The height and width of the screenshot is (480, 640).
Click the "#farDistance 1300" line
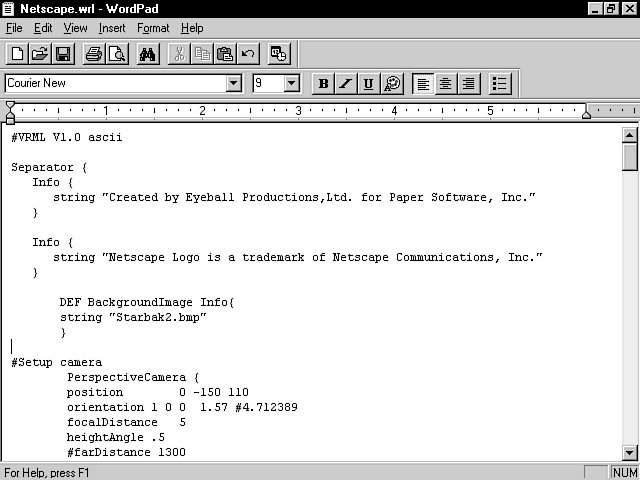click(x=127, y=452)
